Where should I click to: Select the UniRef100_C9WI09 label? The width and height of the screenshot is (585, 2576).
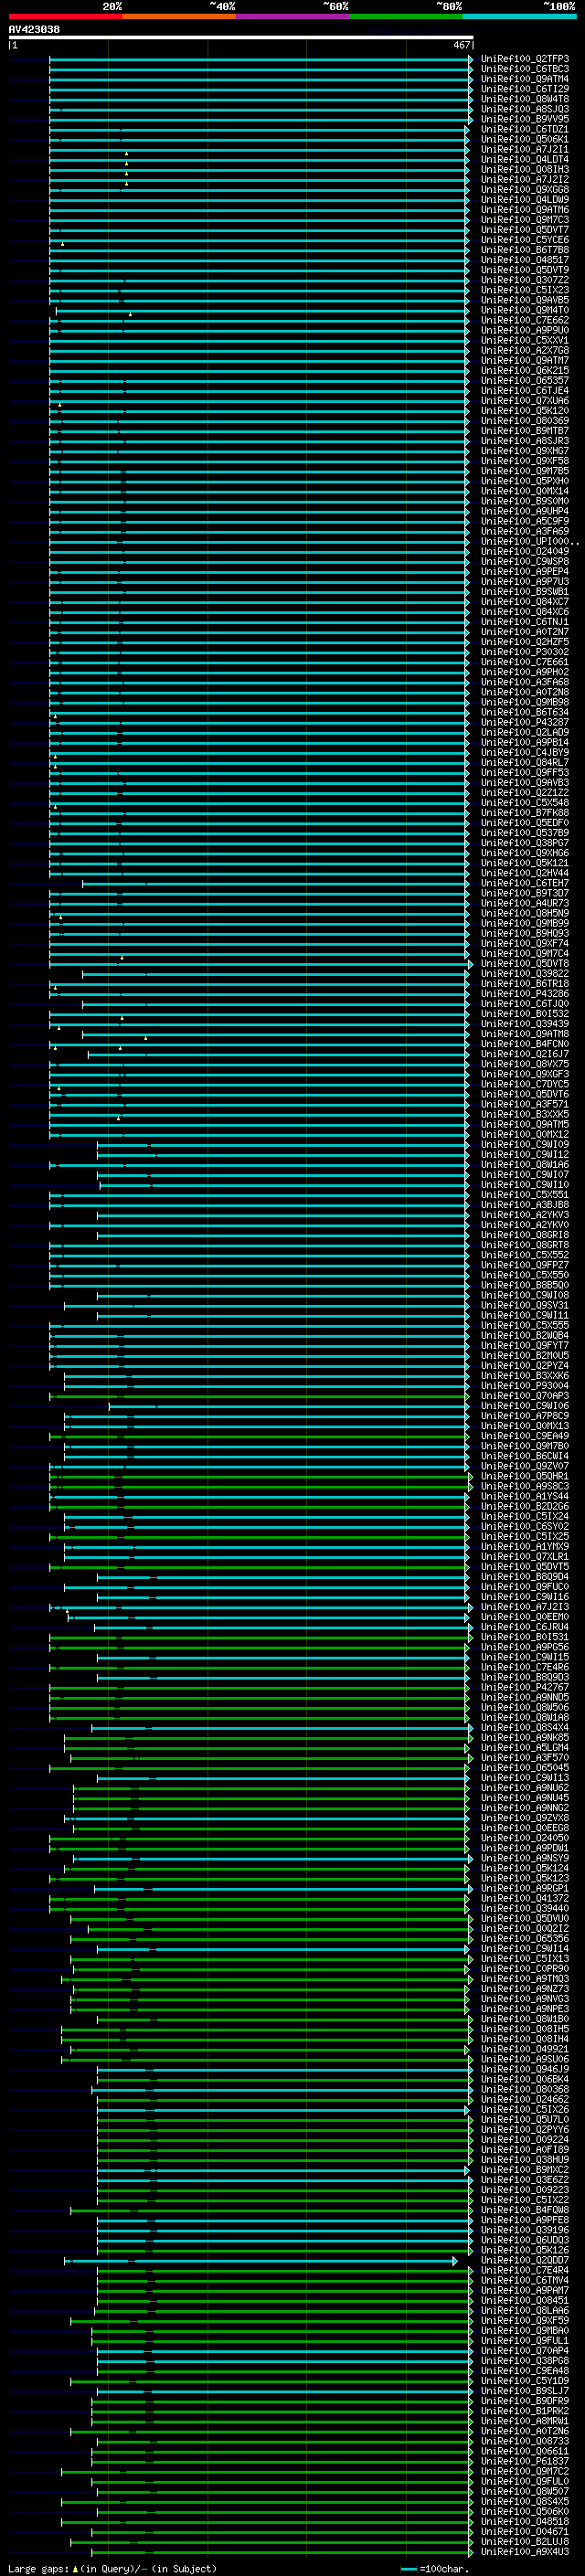(x=525, y=1144)
